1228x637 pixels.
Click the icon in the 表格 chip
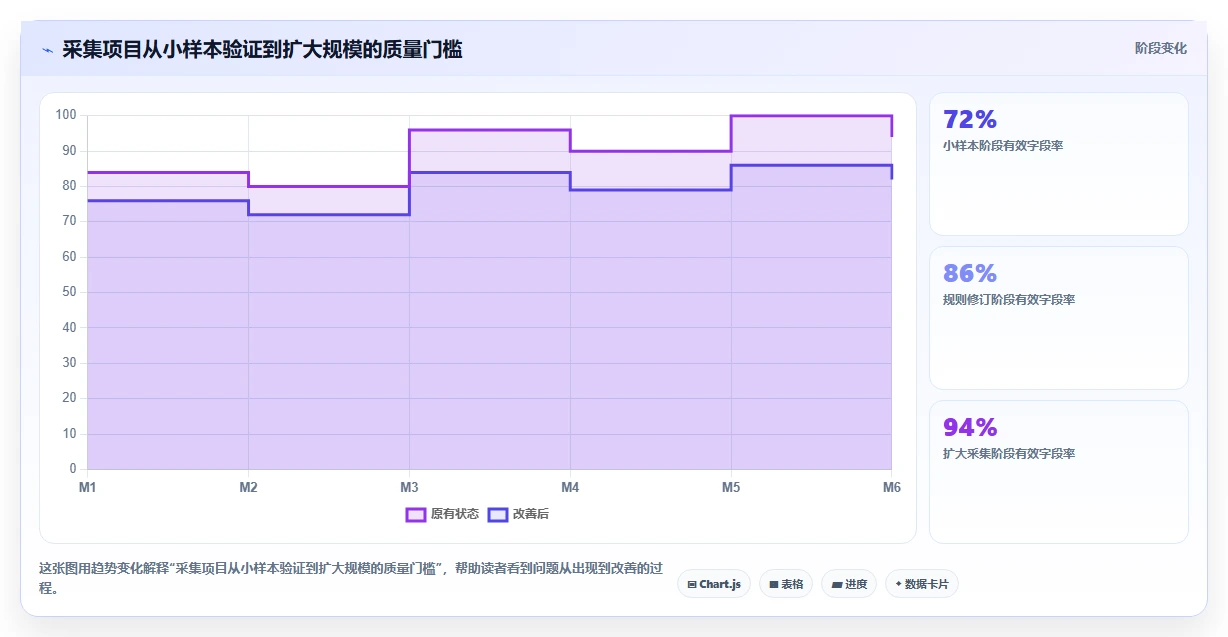tap(773, 584)
